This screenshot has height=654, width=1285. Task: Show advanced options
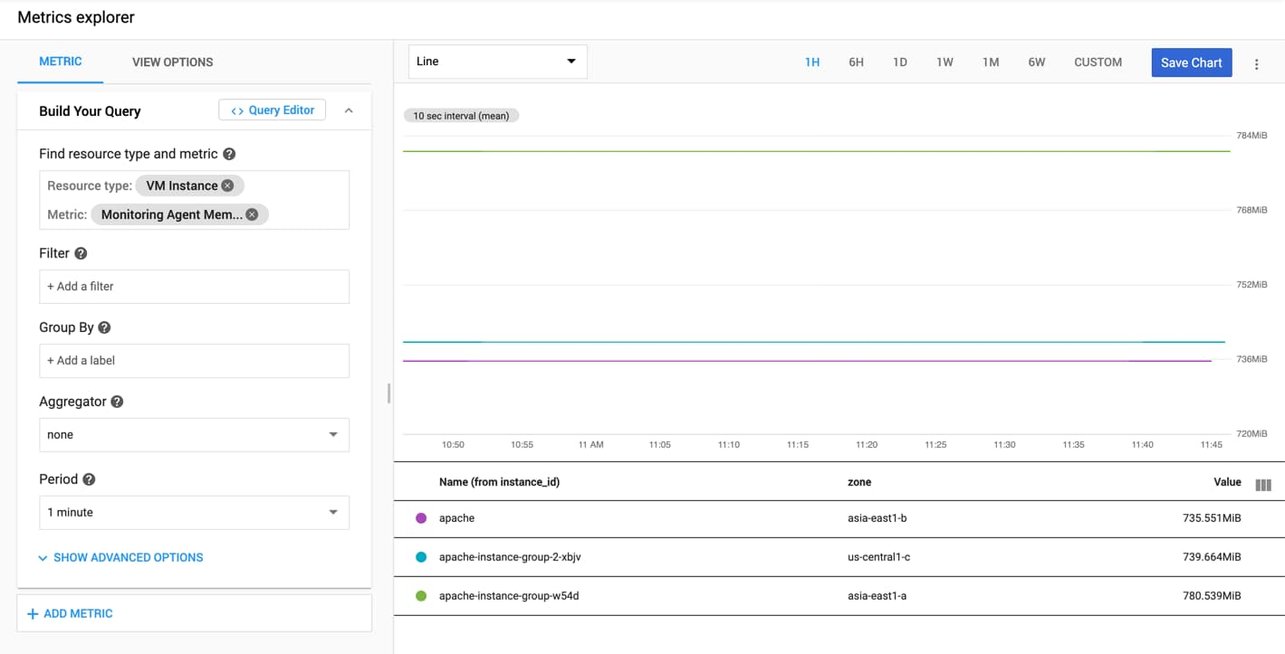pyautogui.click(x=120, y=558)
